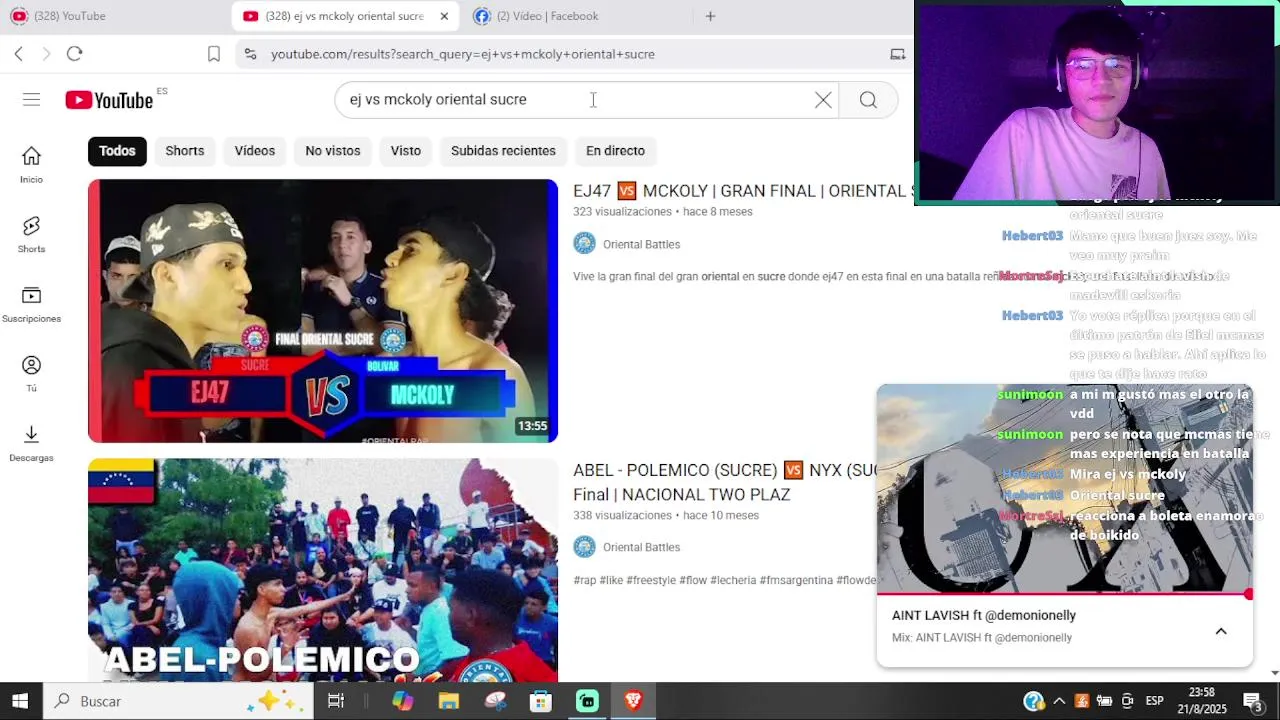The height and width of the screenshot is (720, 1280).
Task: Click the search magnifier button
Action: [868, 100]
